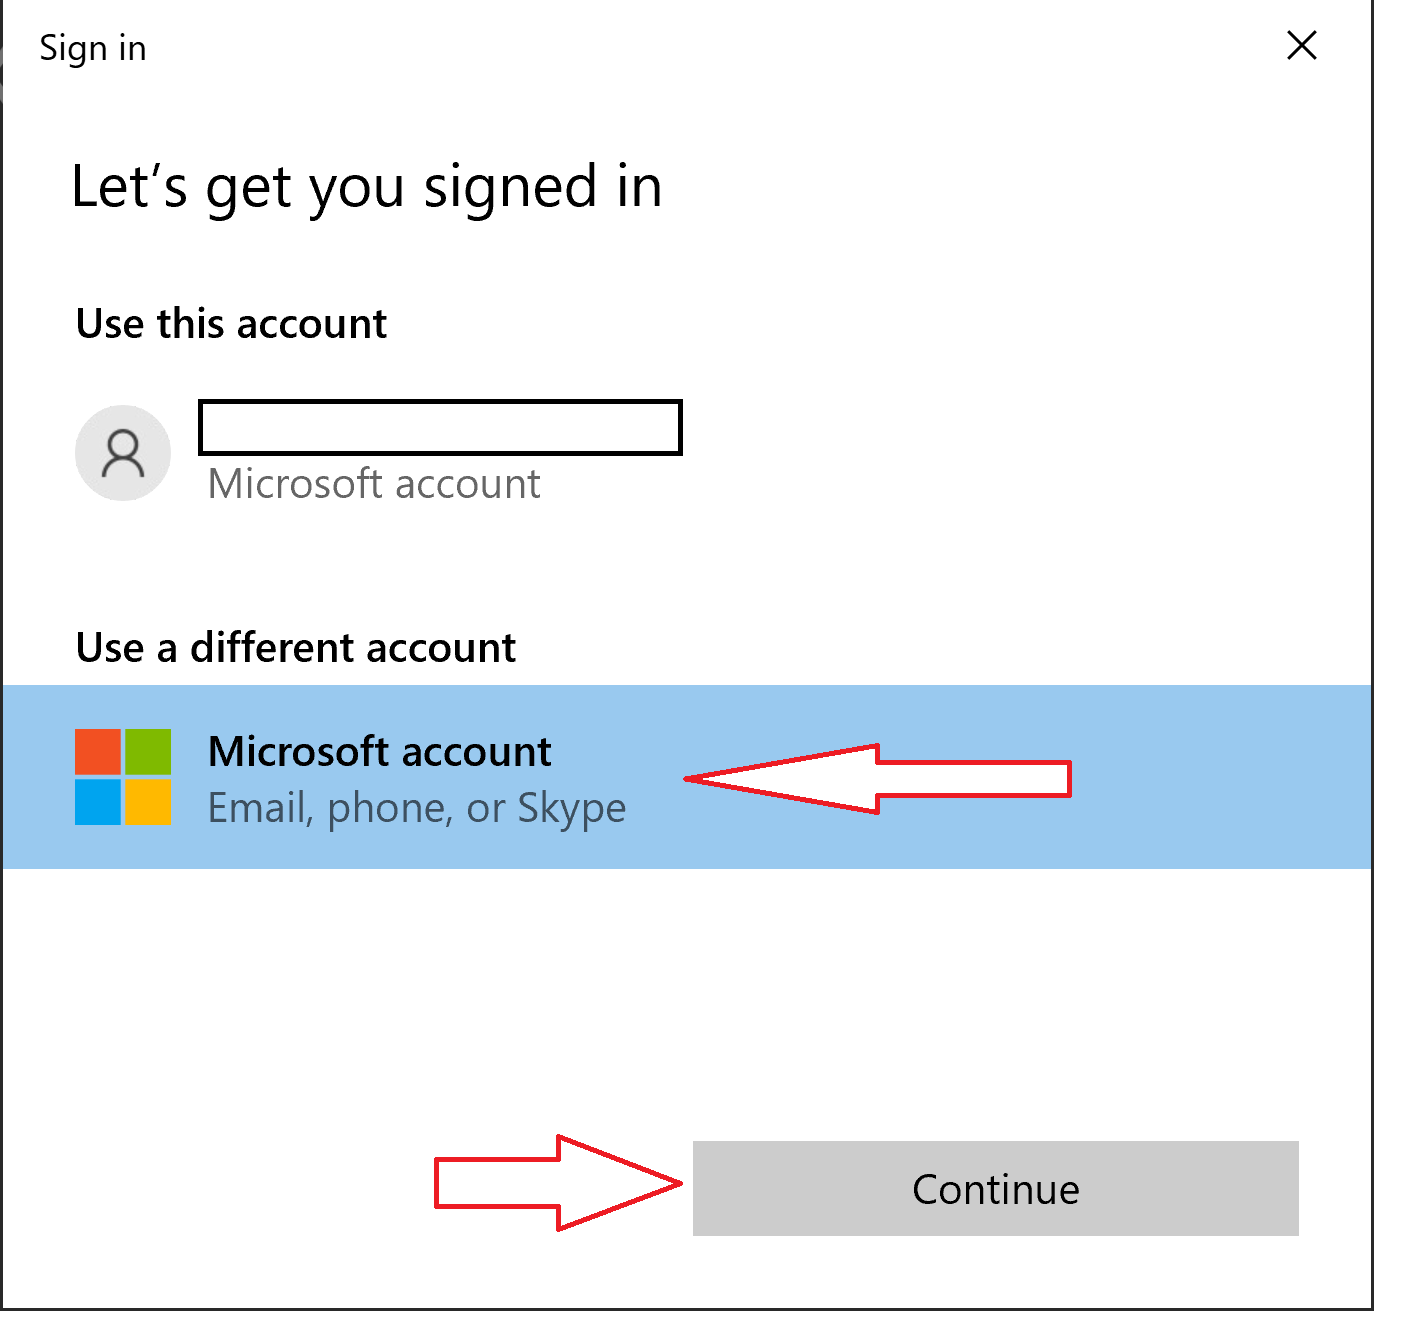Viewport: 1406px width, 1320px height.
Task: Click the "Use a different account" heading
Action: click(x=296, y=648)
